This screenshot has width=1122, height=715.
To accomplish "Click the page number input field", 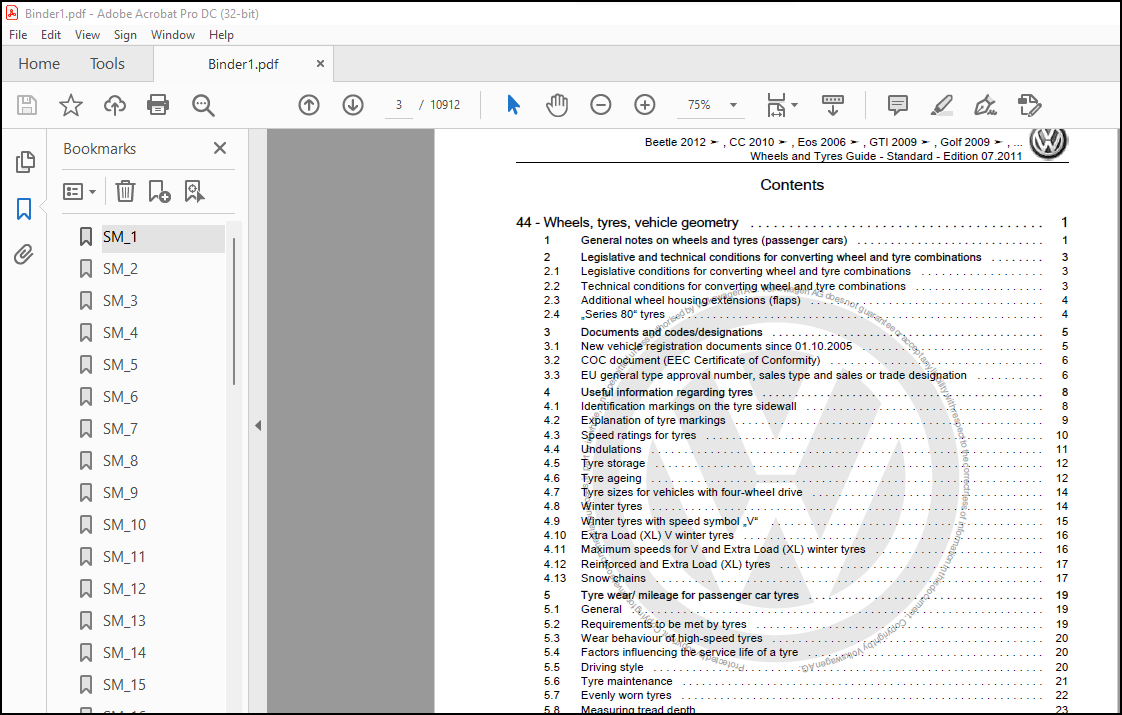I will click(x=399, y=105).
